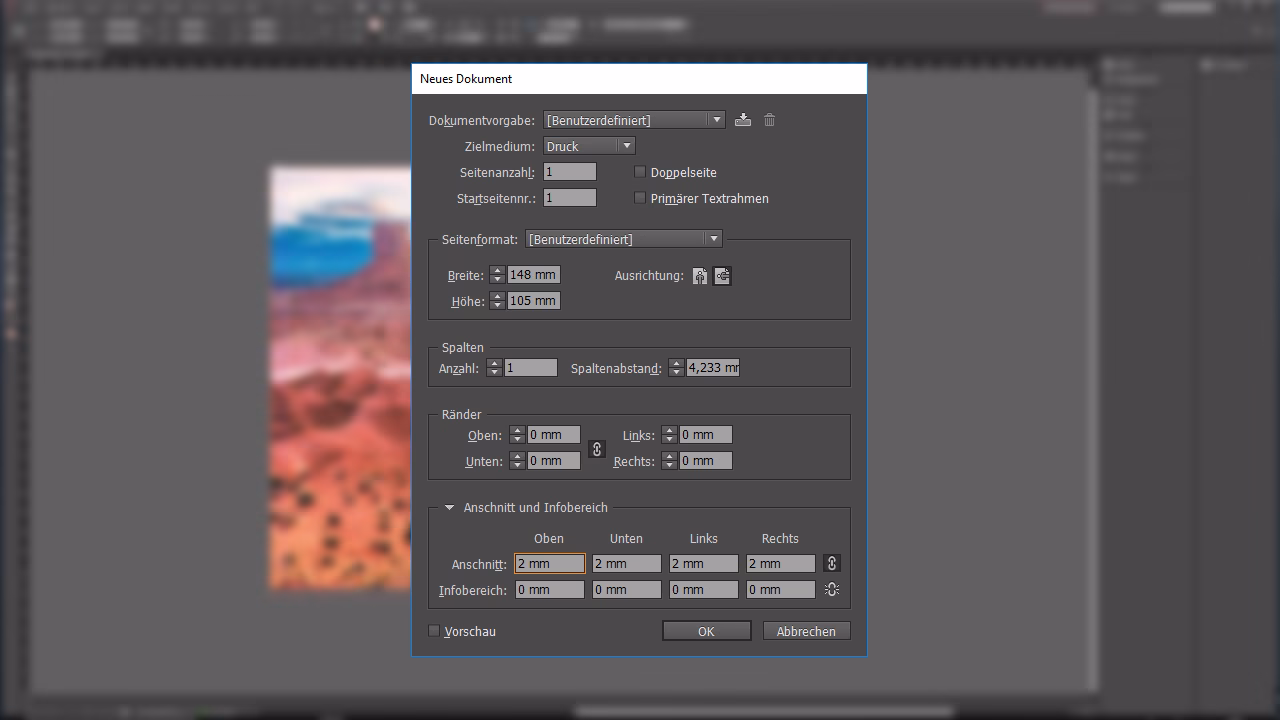Enable Primärer Textrahmen
The width and height of the screenshot is (1280, 720).
pos(640,198)
